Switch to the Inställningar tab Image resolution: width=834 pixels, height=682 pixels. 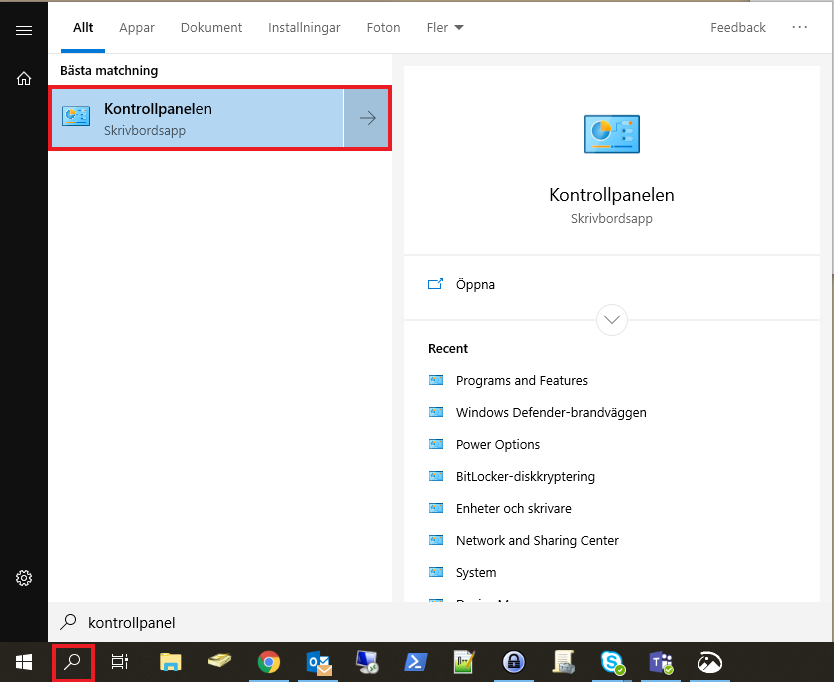[304, 28]
